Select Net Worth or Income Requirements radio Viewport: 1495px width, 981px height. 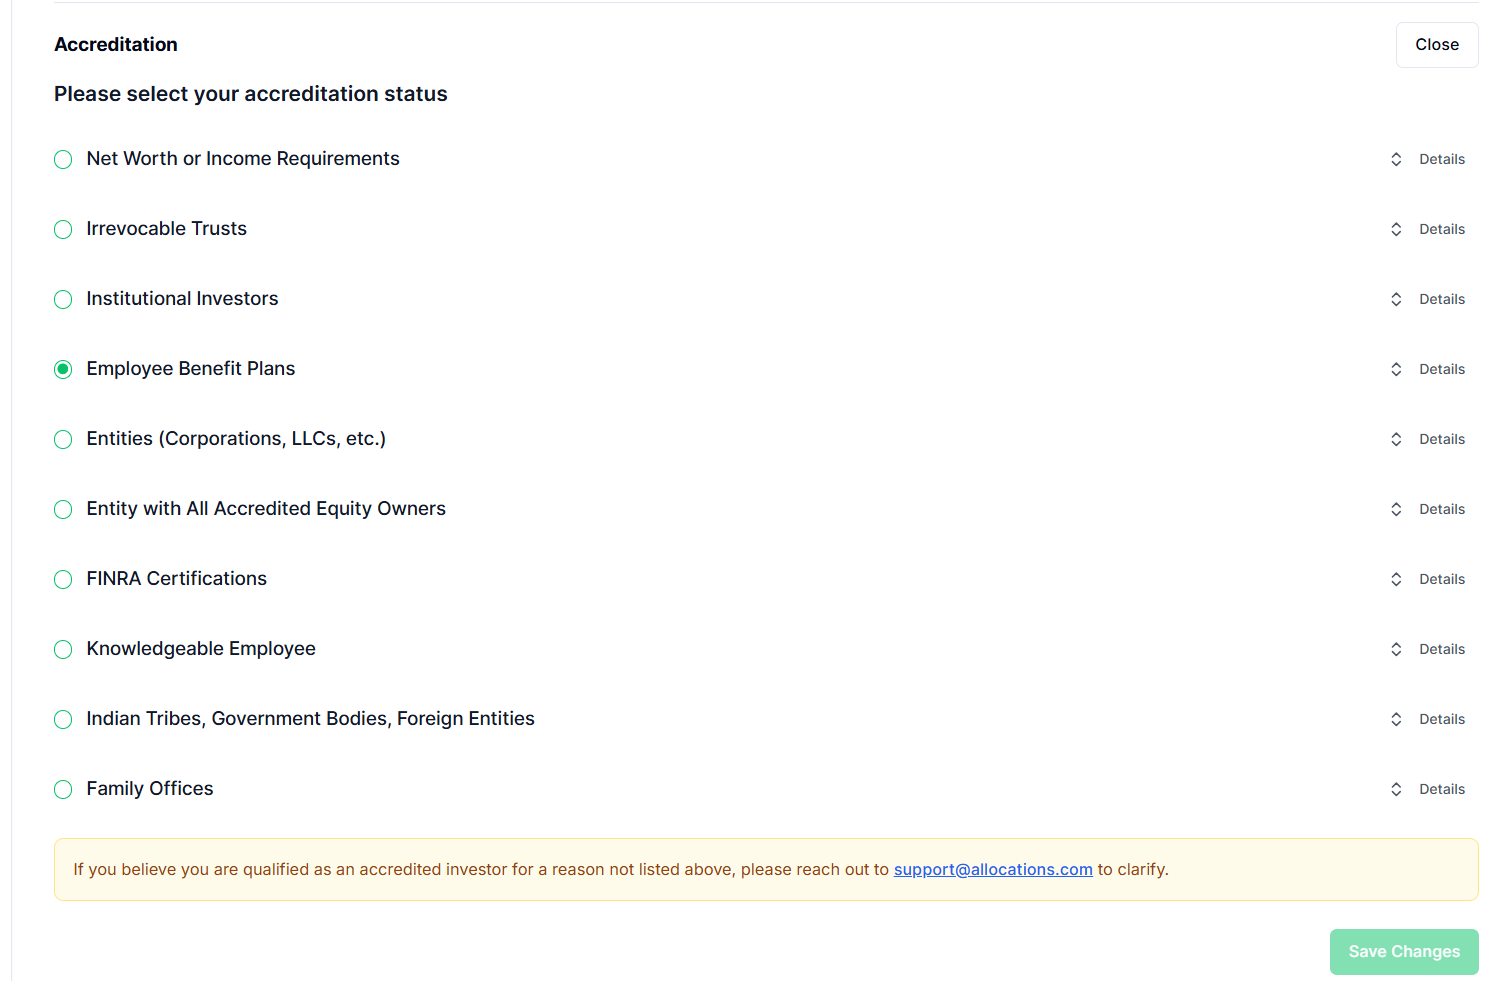click(63, 160)
